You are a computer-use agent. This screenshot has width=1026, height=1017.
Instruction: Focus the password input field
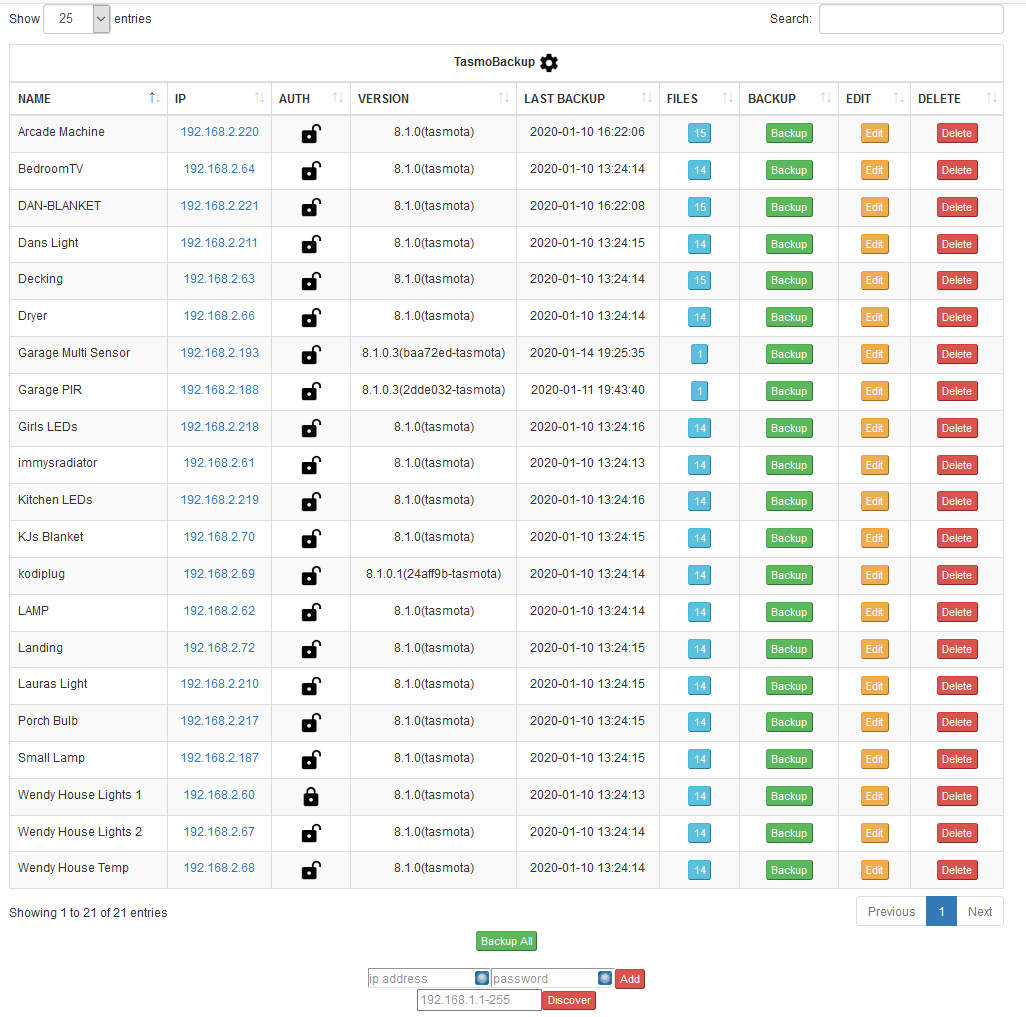point(552,978)
